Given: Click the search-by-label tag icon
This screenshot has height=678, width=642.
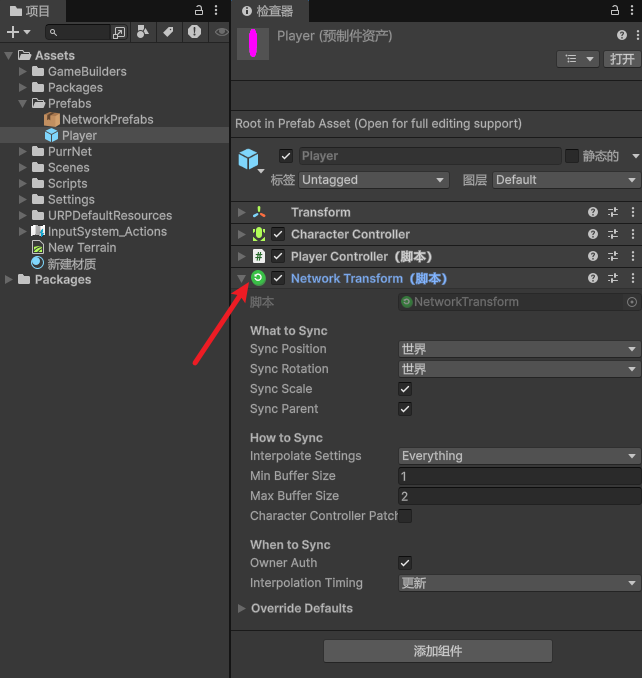Looking at the screenshot, I should coord(169,32).
